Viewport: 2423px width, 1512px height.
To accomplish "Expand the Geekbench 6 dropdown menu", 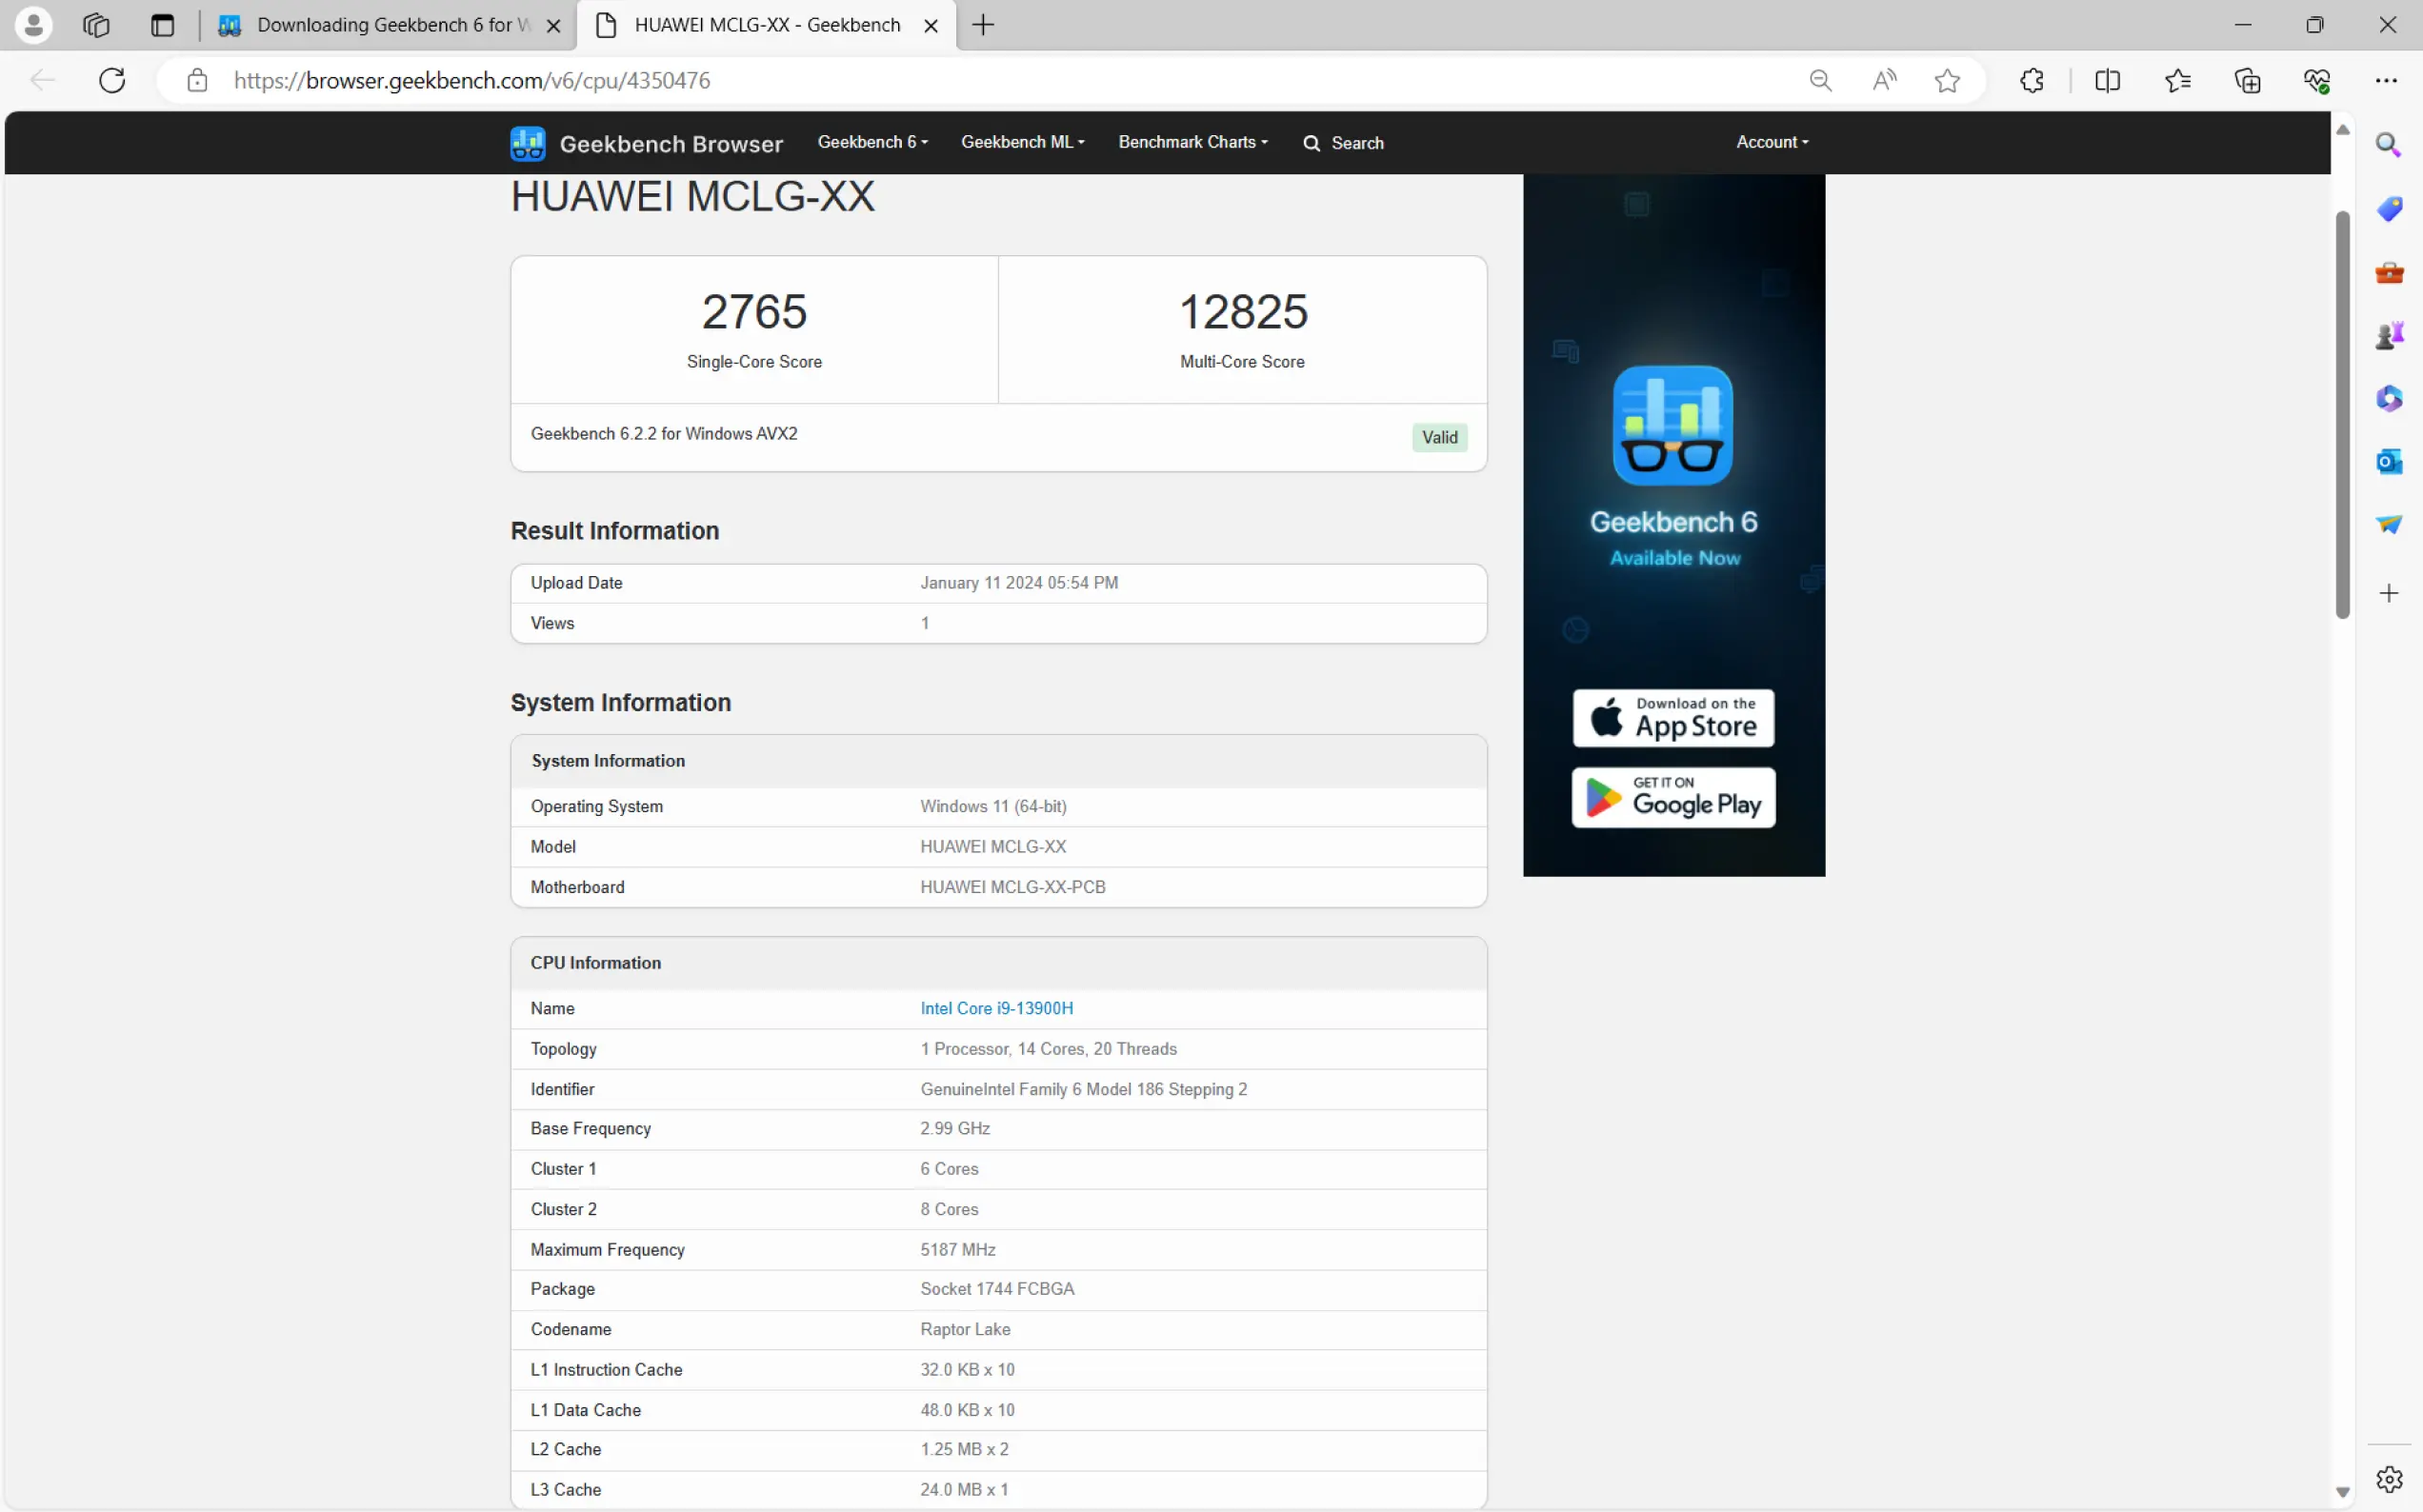I will (x=872, y=142).
